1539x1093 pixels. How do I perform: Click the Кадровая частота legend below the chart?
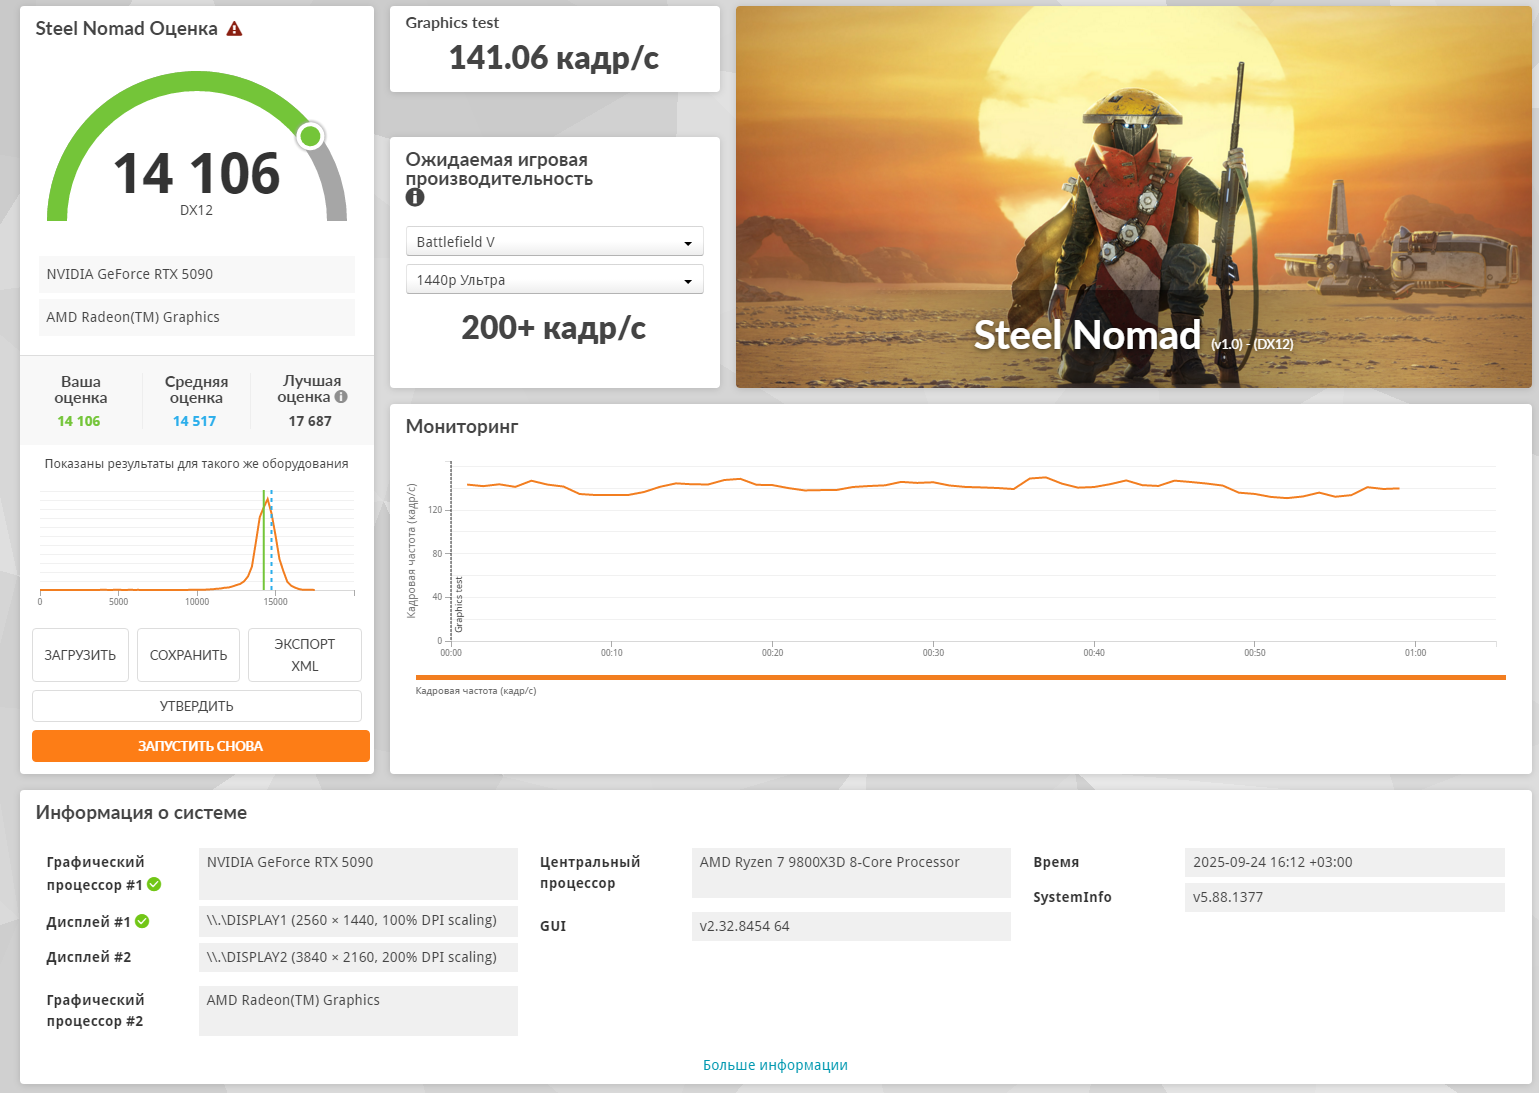[x=476, y=691]
